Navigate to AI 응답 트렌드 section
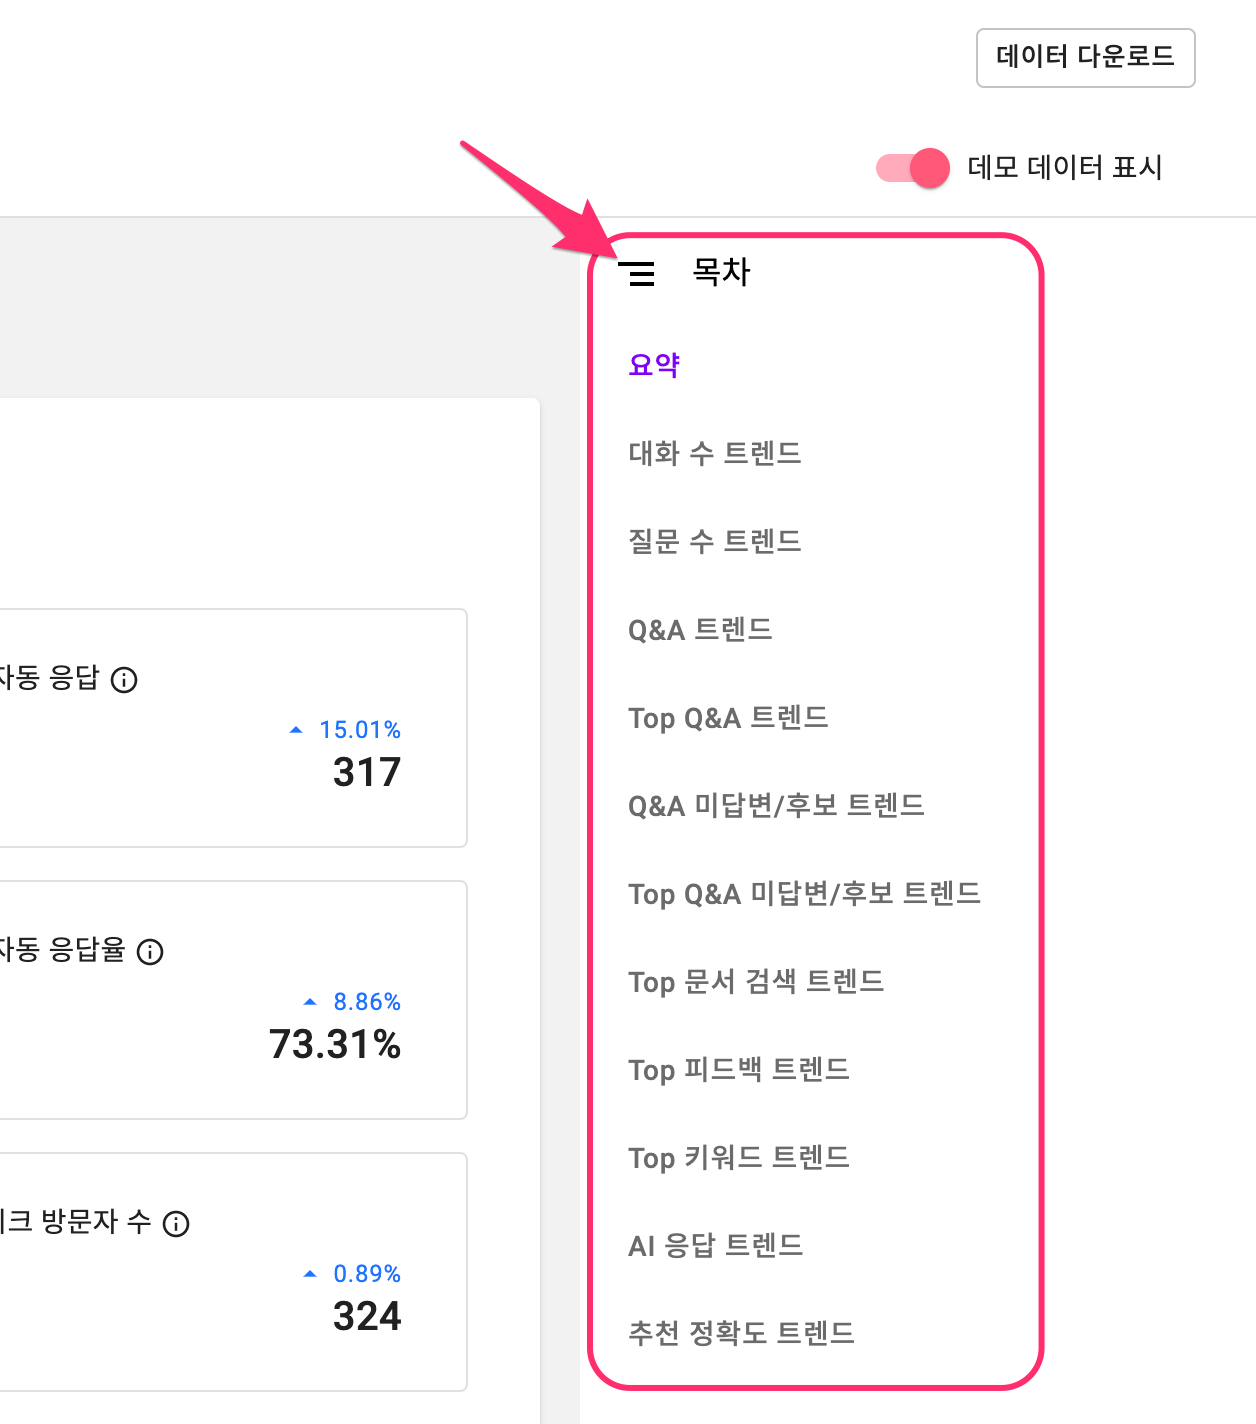This screenshot has height=1424, width=1256. [x=715, y=1246]
